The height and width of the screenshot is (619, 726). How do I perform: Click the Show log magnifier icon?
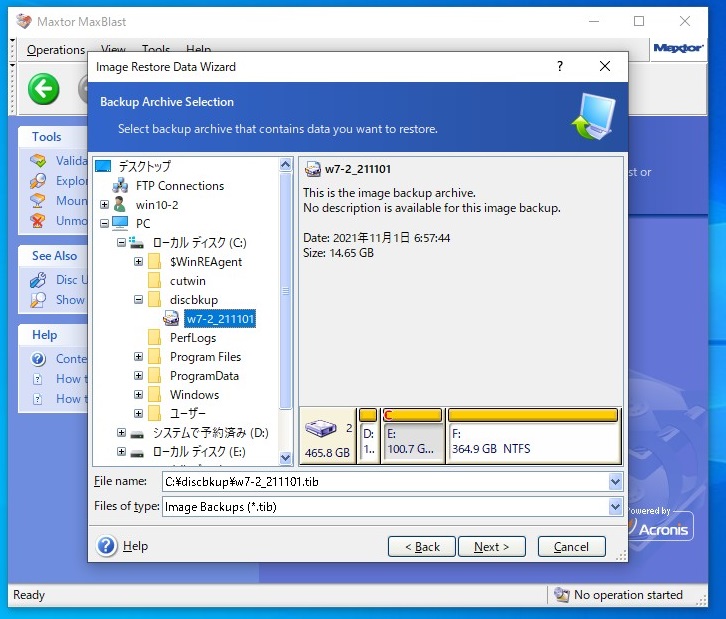[38, 300]
